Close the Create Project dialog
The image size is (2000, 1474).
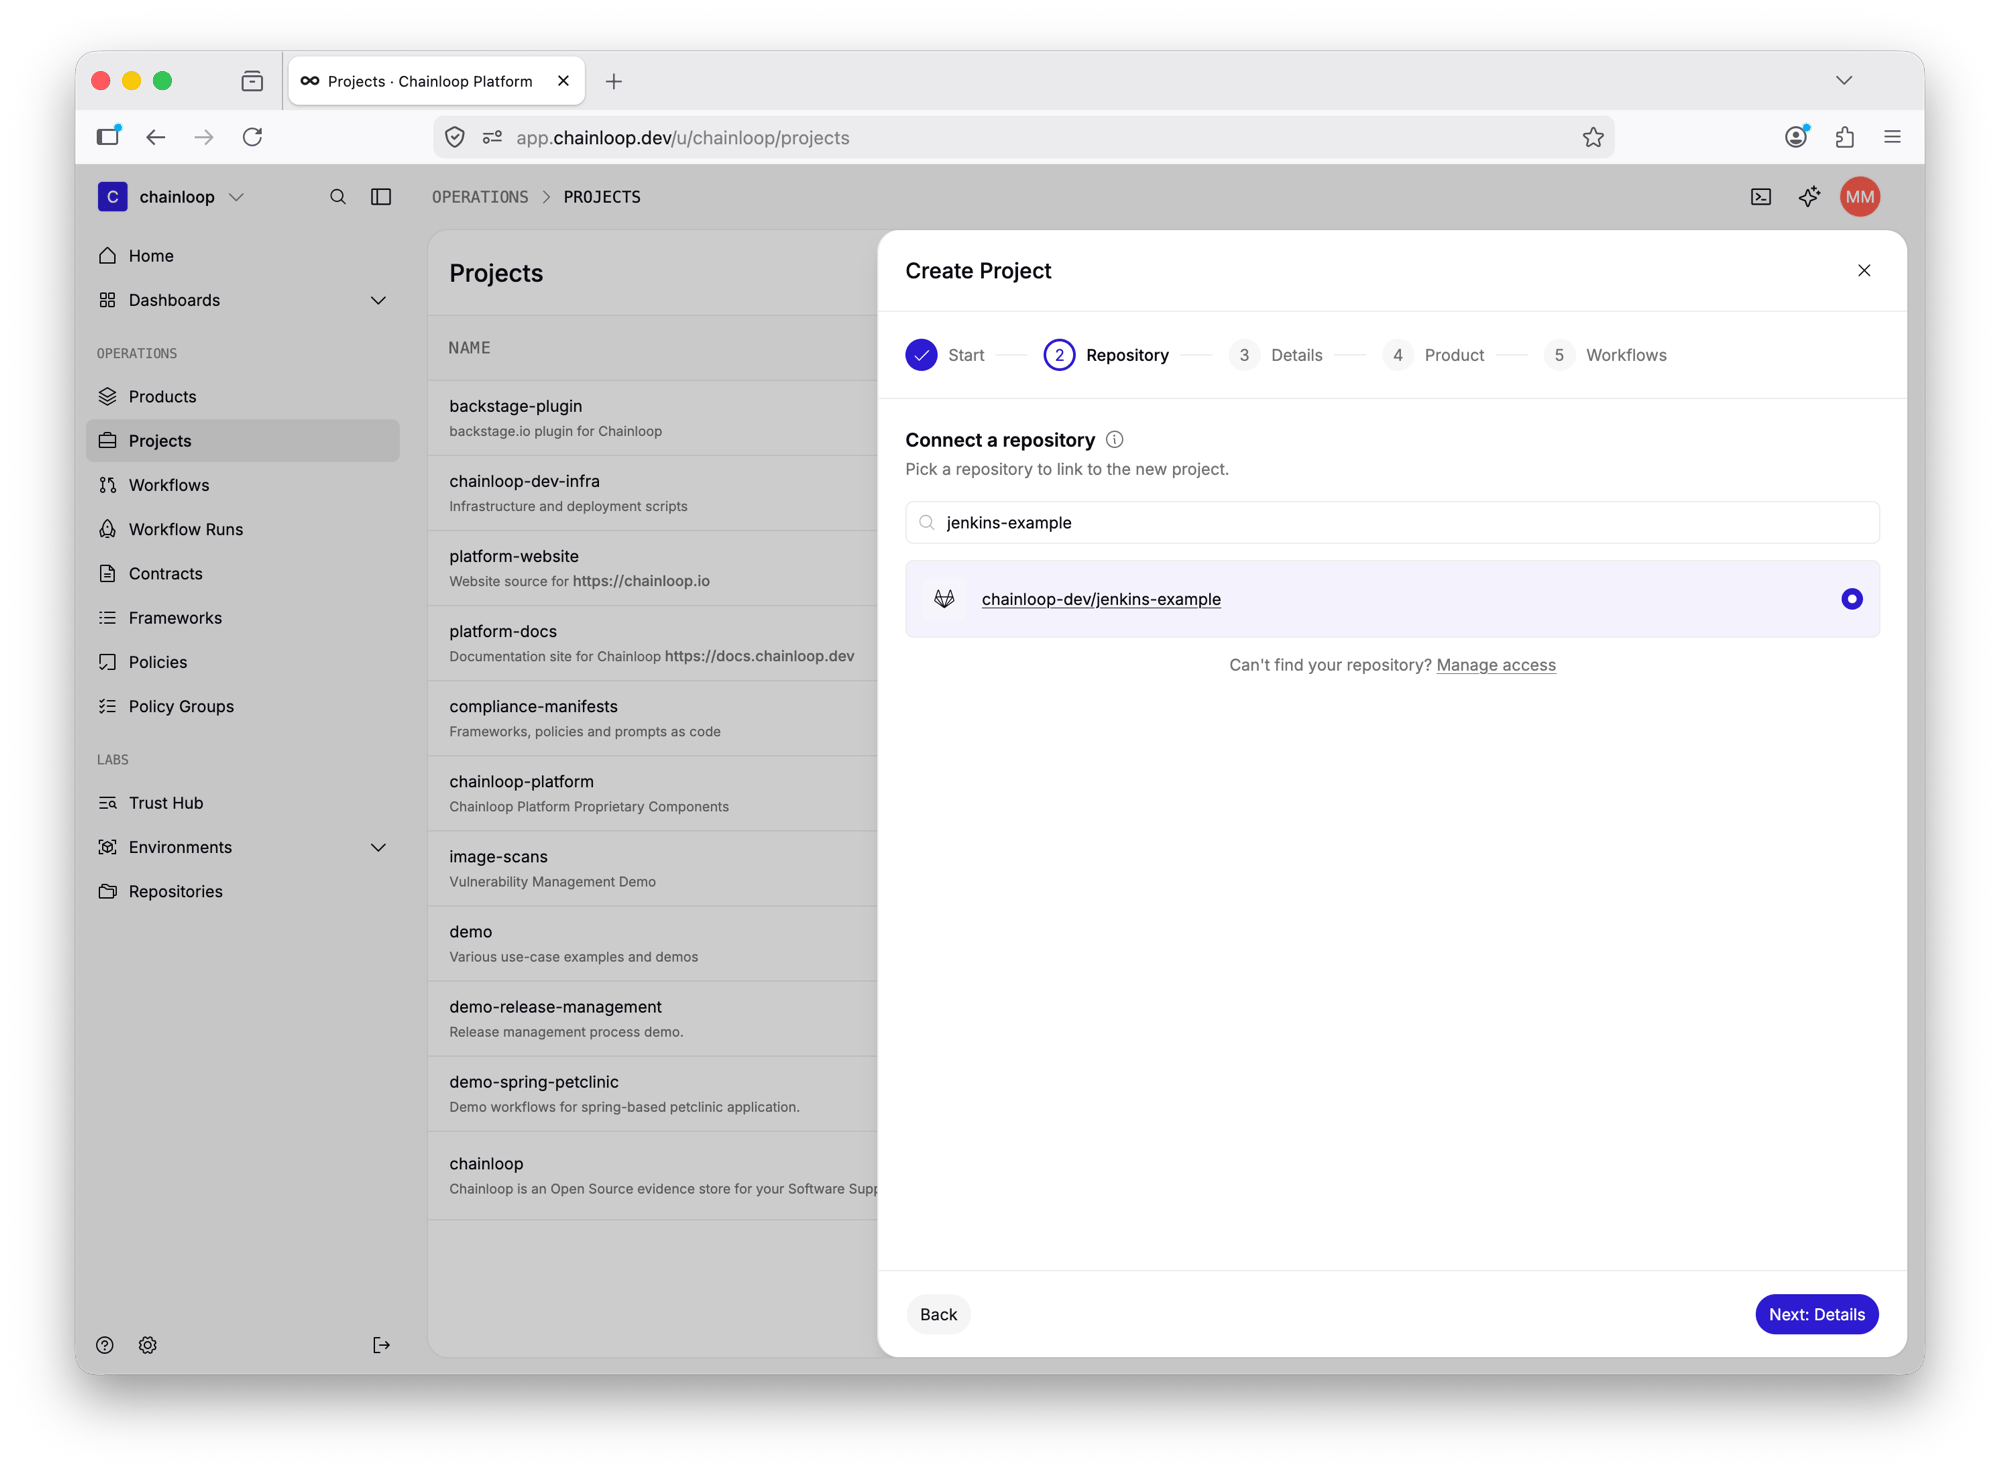(1864, 271)
